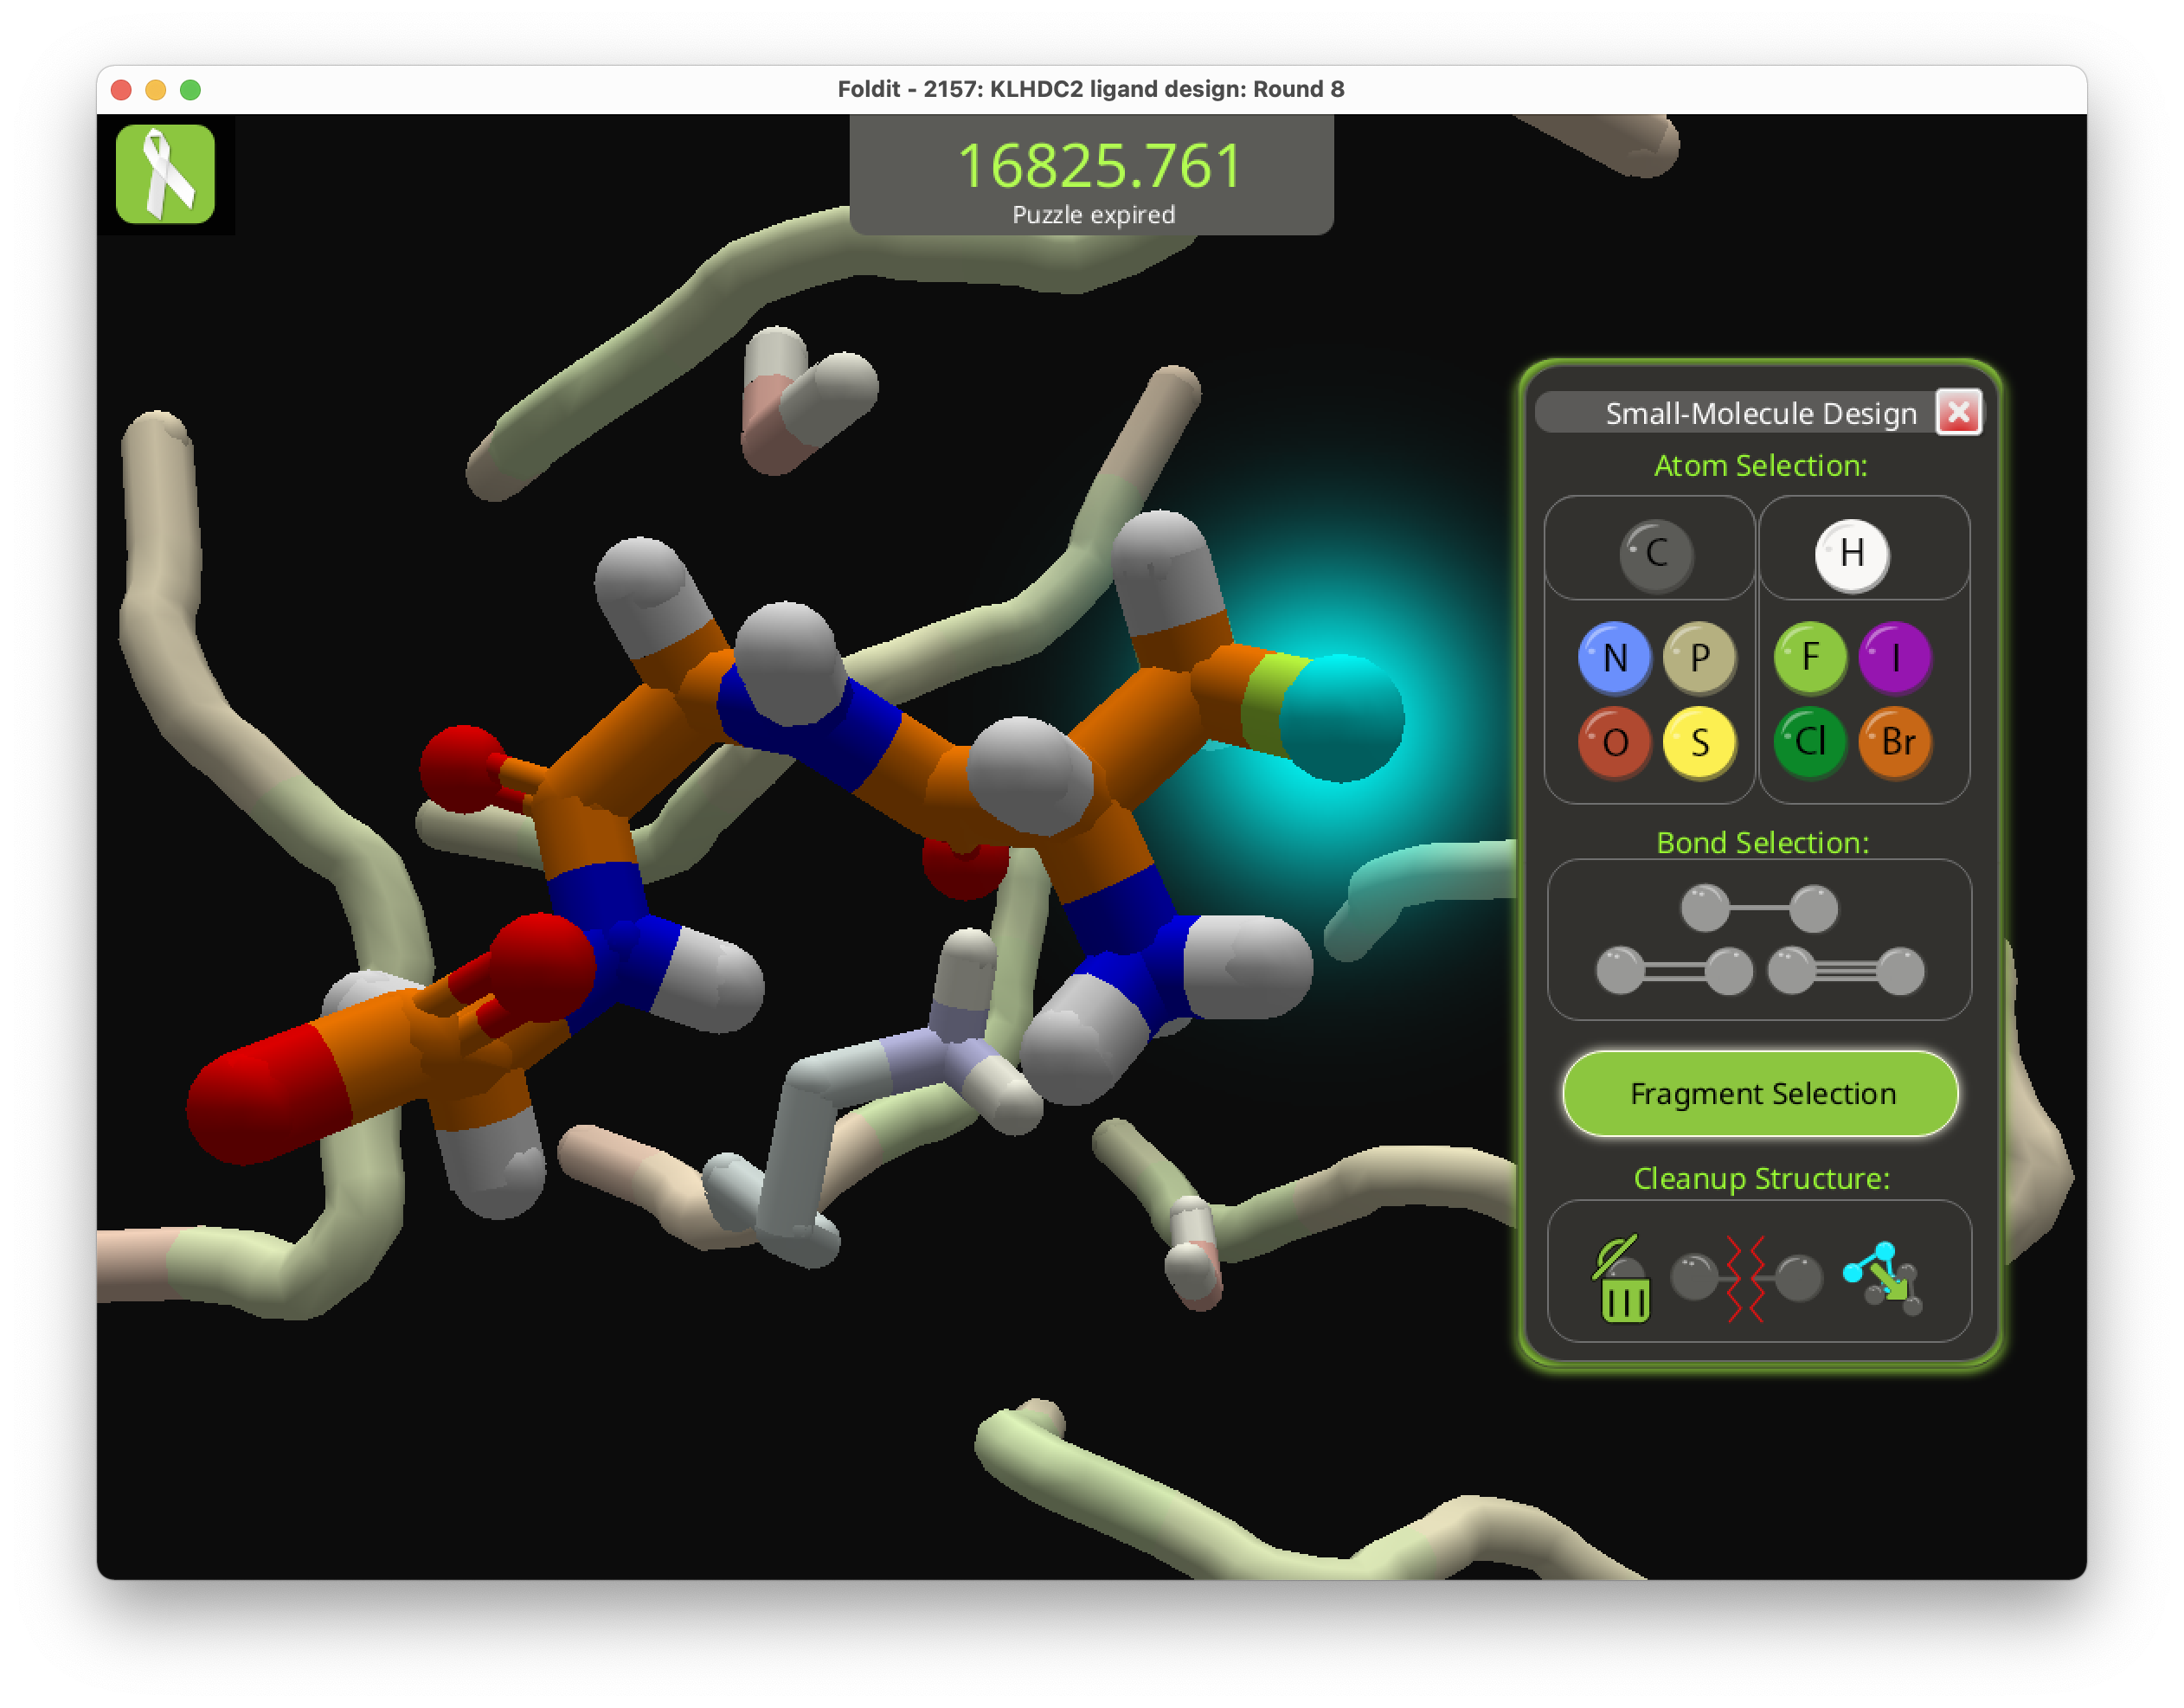Choose the Sulfur atom

1699,743
